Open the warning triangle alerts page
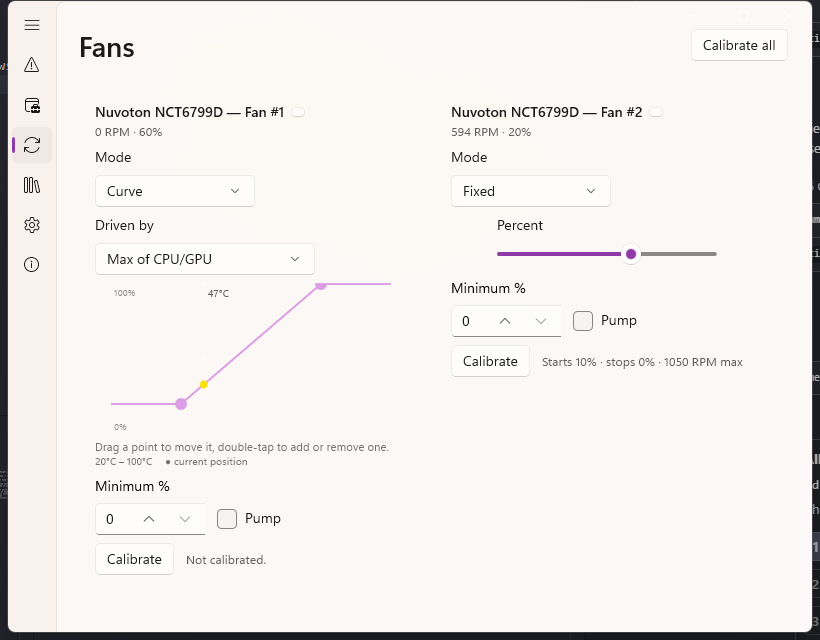The height and width of the screenshot is (640, 820). pyautogui.click(x=32, y=65)
